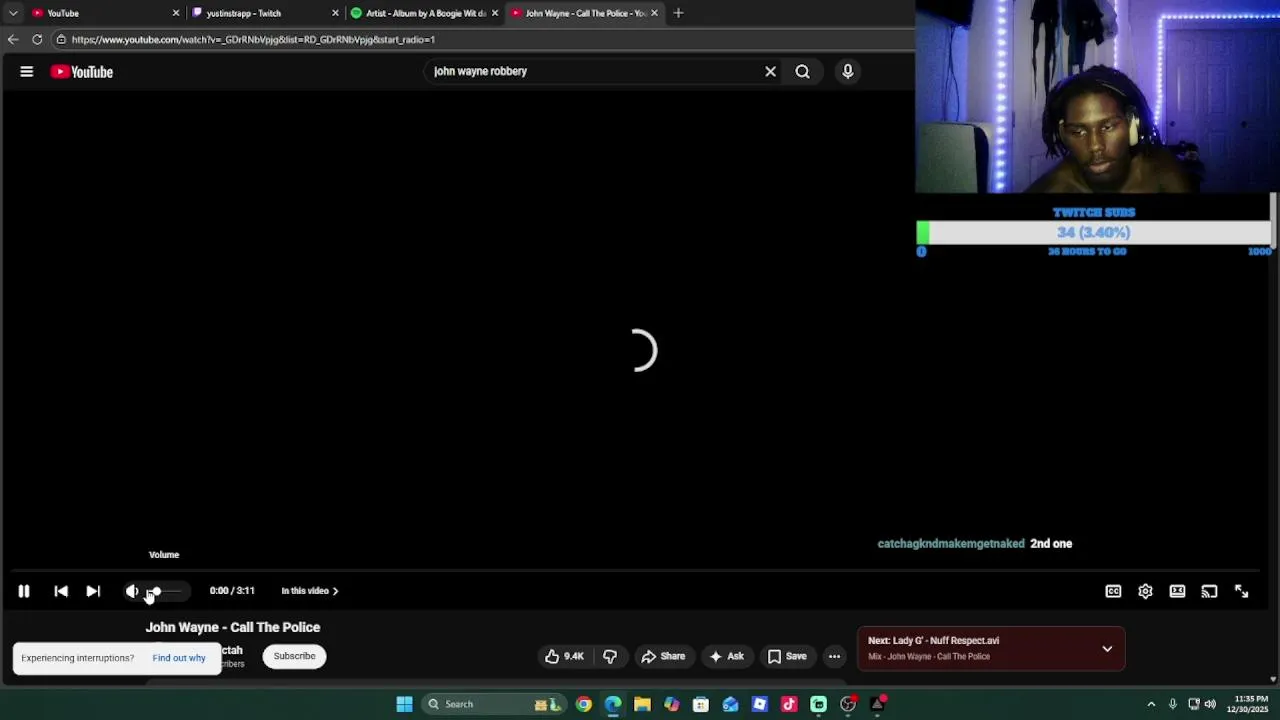Open the green chat app in taskbar
1280x720 pixels.
(818, 704)
